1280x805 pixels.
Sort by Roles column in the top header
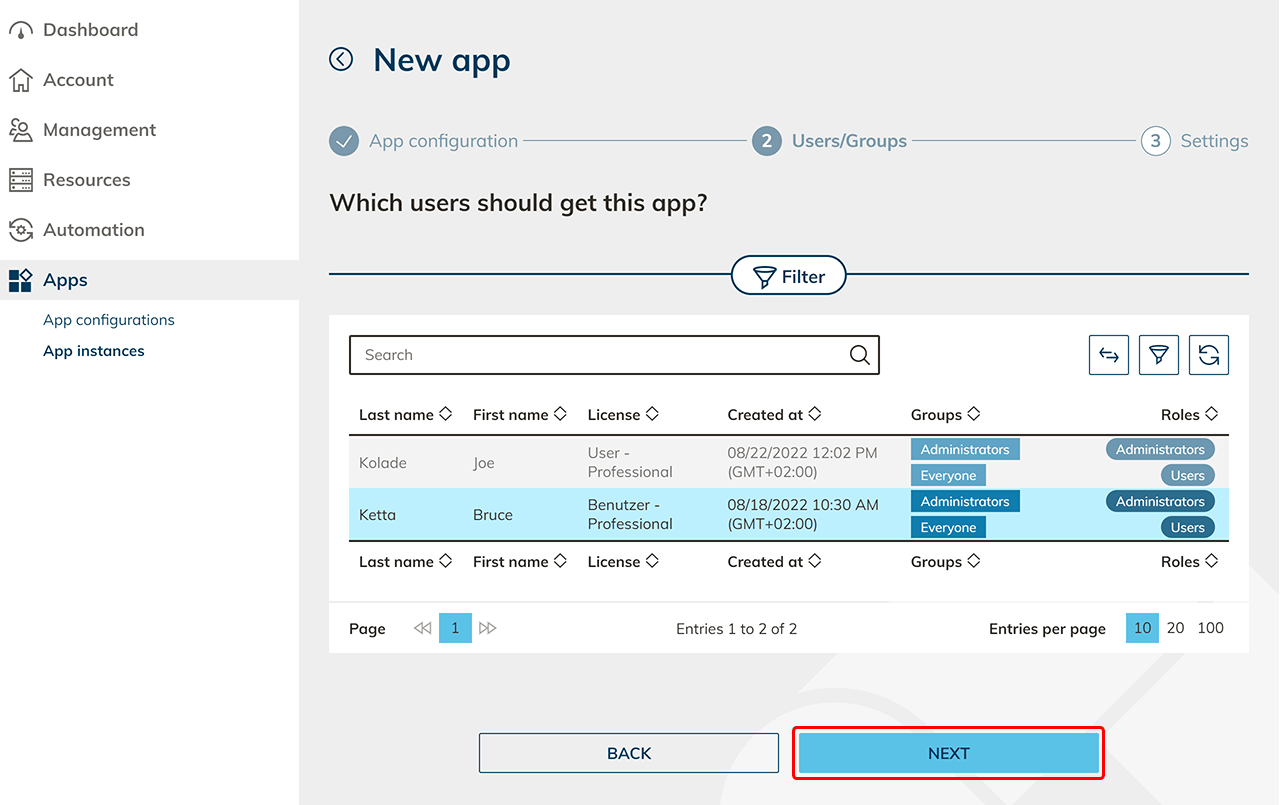coord(1189,415)
